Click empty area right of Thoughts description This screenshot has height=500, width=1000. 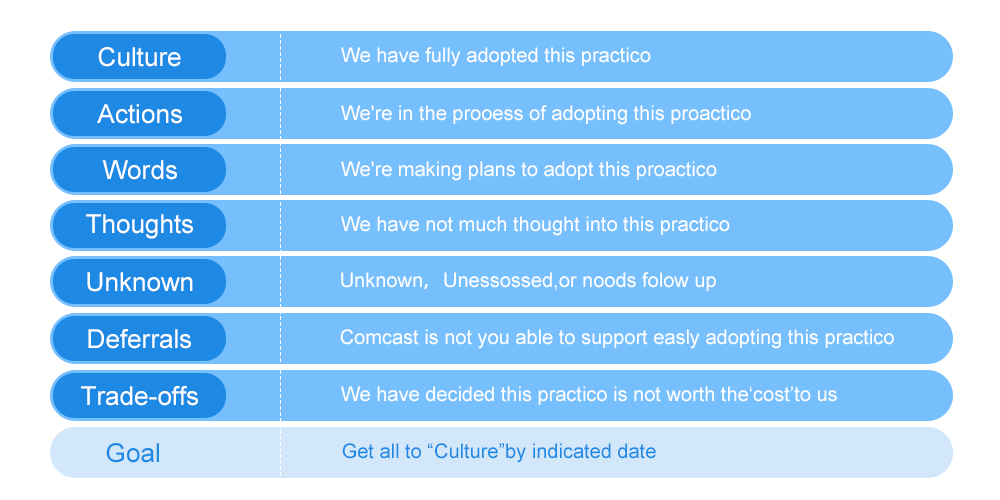[x=835, y=225]
